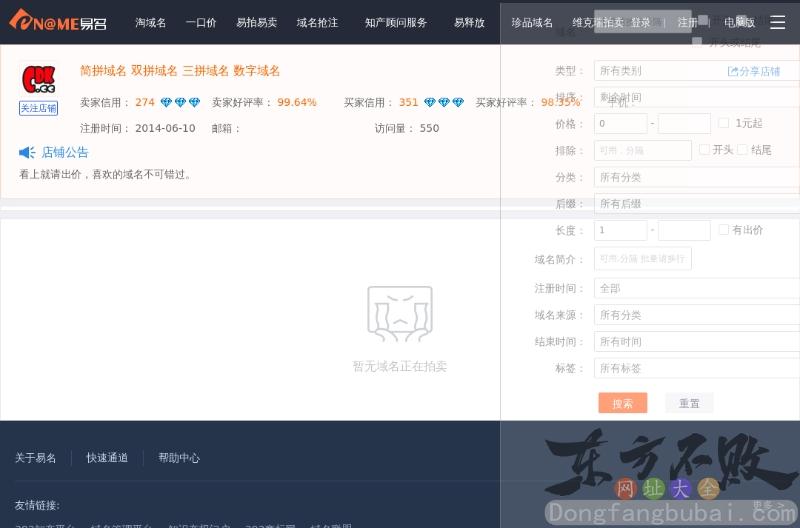Click the CDK.cc shop logo

[38, 80]
